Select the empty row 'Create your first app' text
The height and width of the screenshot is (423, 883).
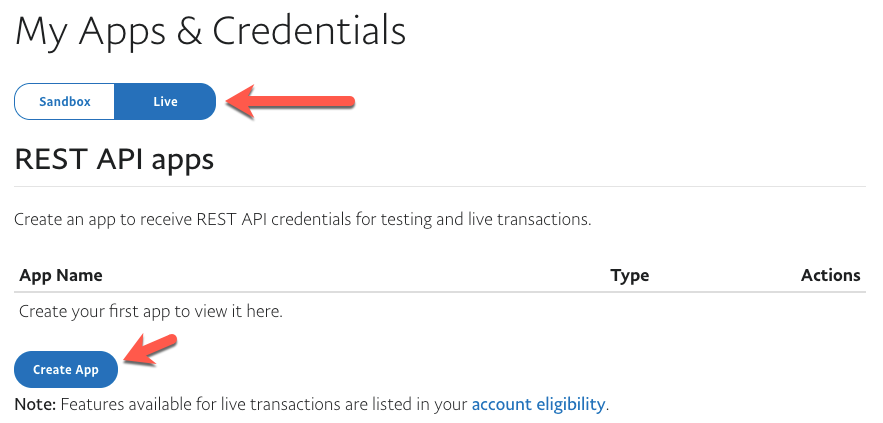150,311
